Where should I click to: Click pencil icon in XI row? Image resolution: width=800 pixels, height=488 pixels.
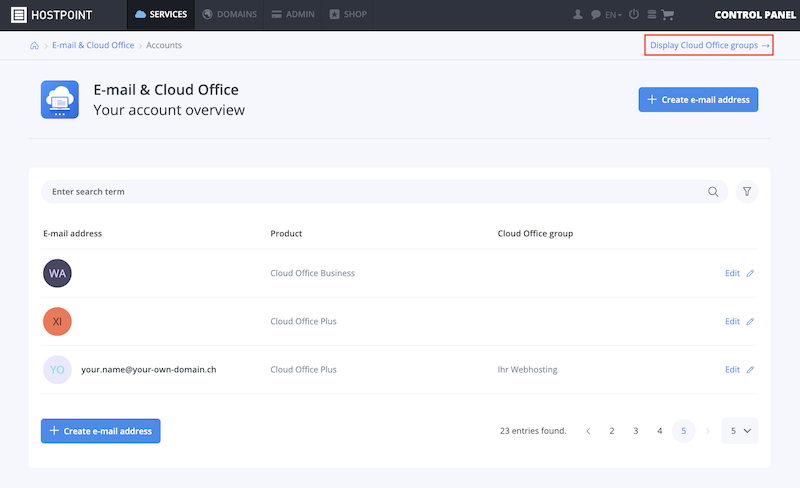(x=750, y=321)
